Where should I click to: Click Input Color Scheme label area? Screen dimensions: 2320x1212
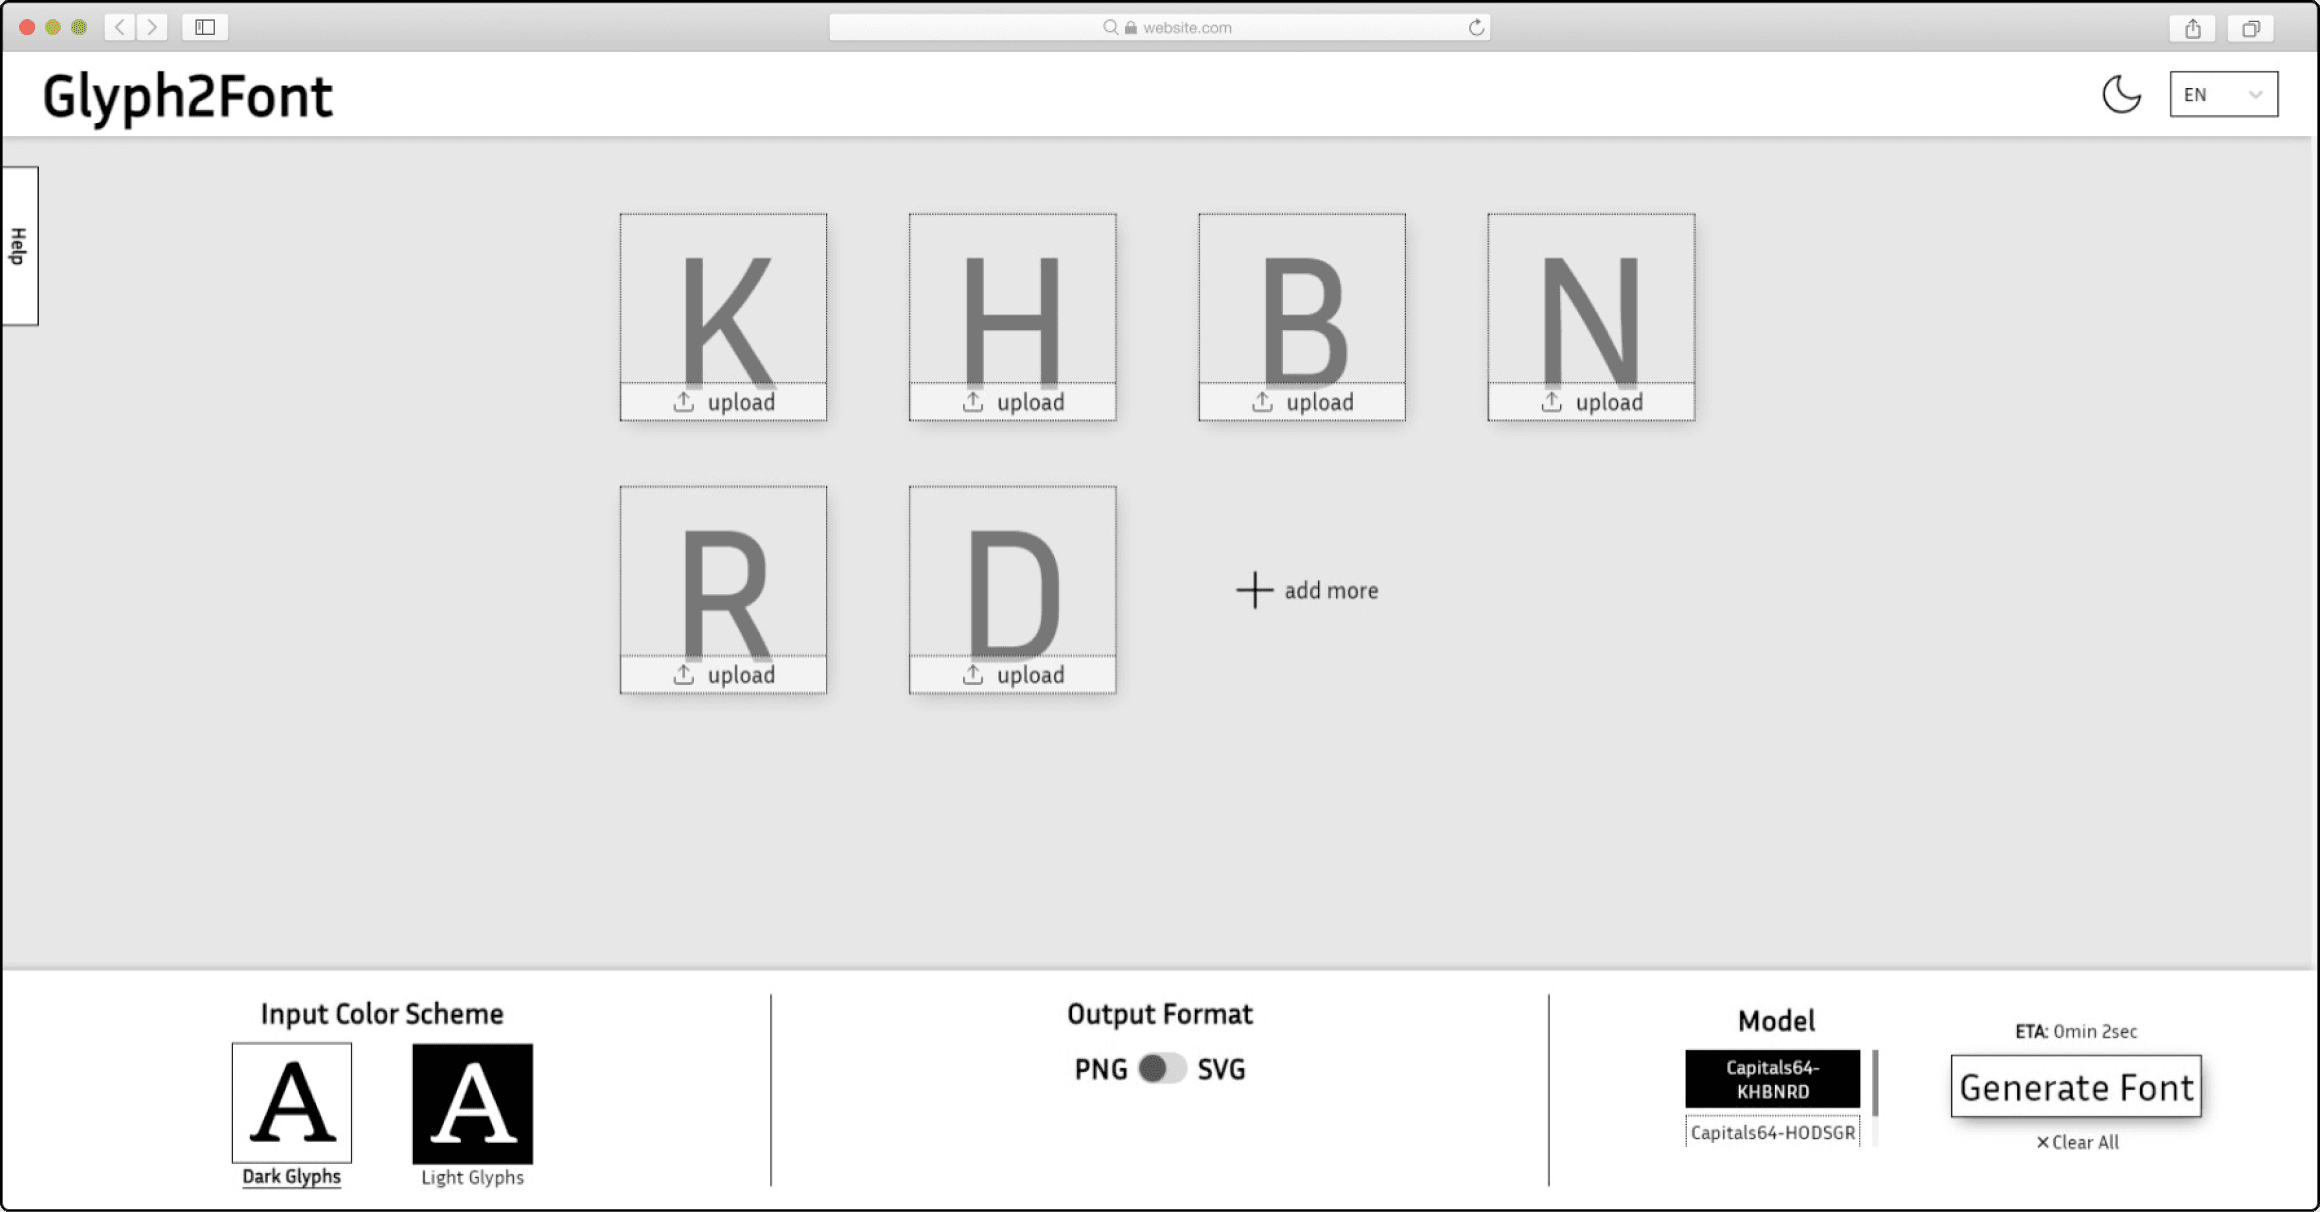pyautogui.click(x=382, y=1013)
